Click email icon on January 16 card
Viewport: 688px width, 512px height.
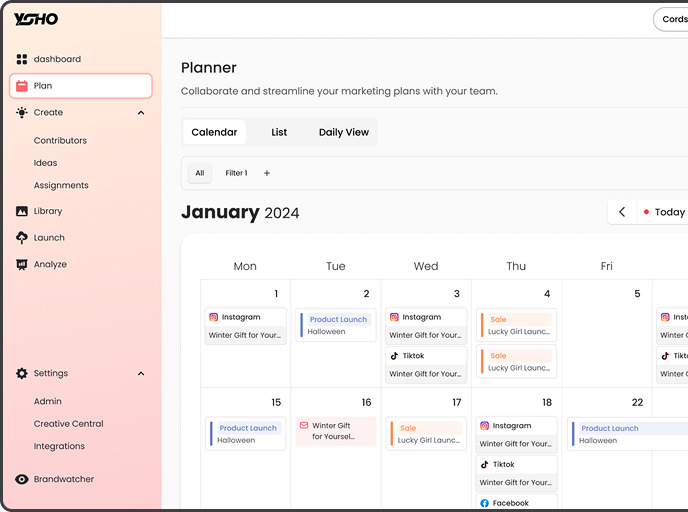point(304,425)
